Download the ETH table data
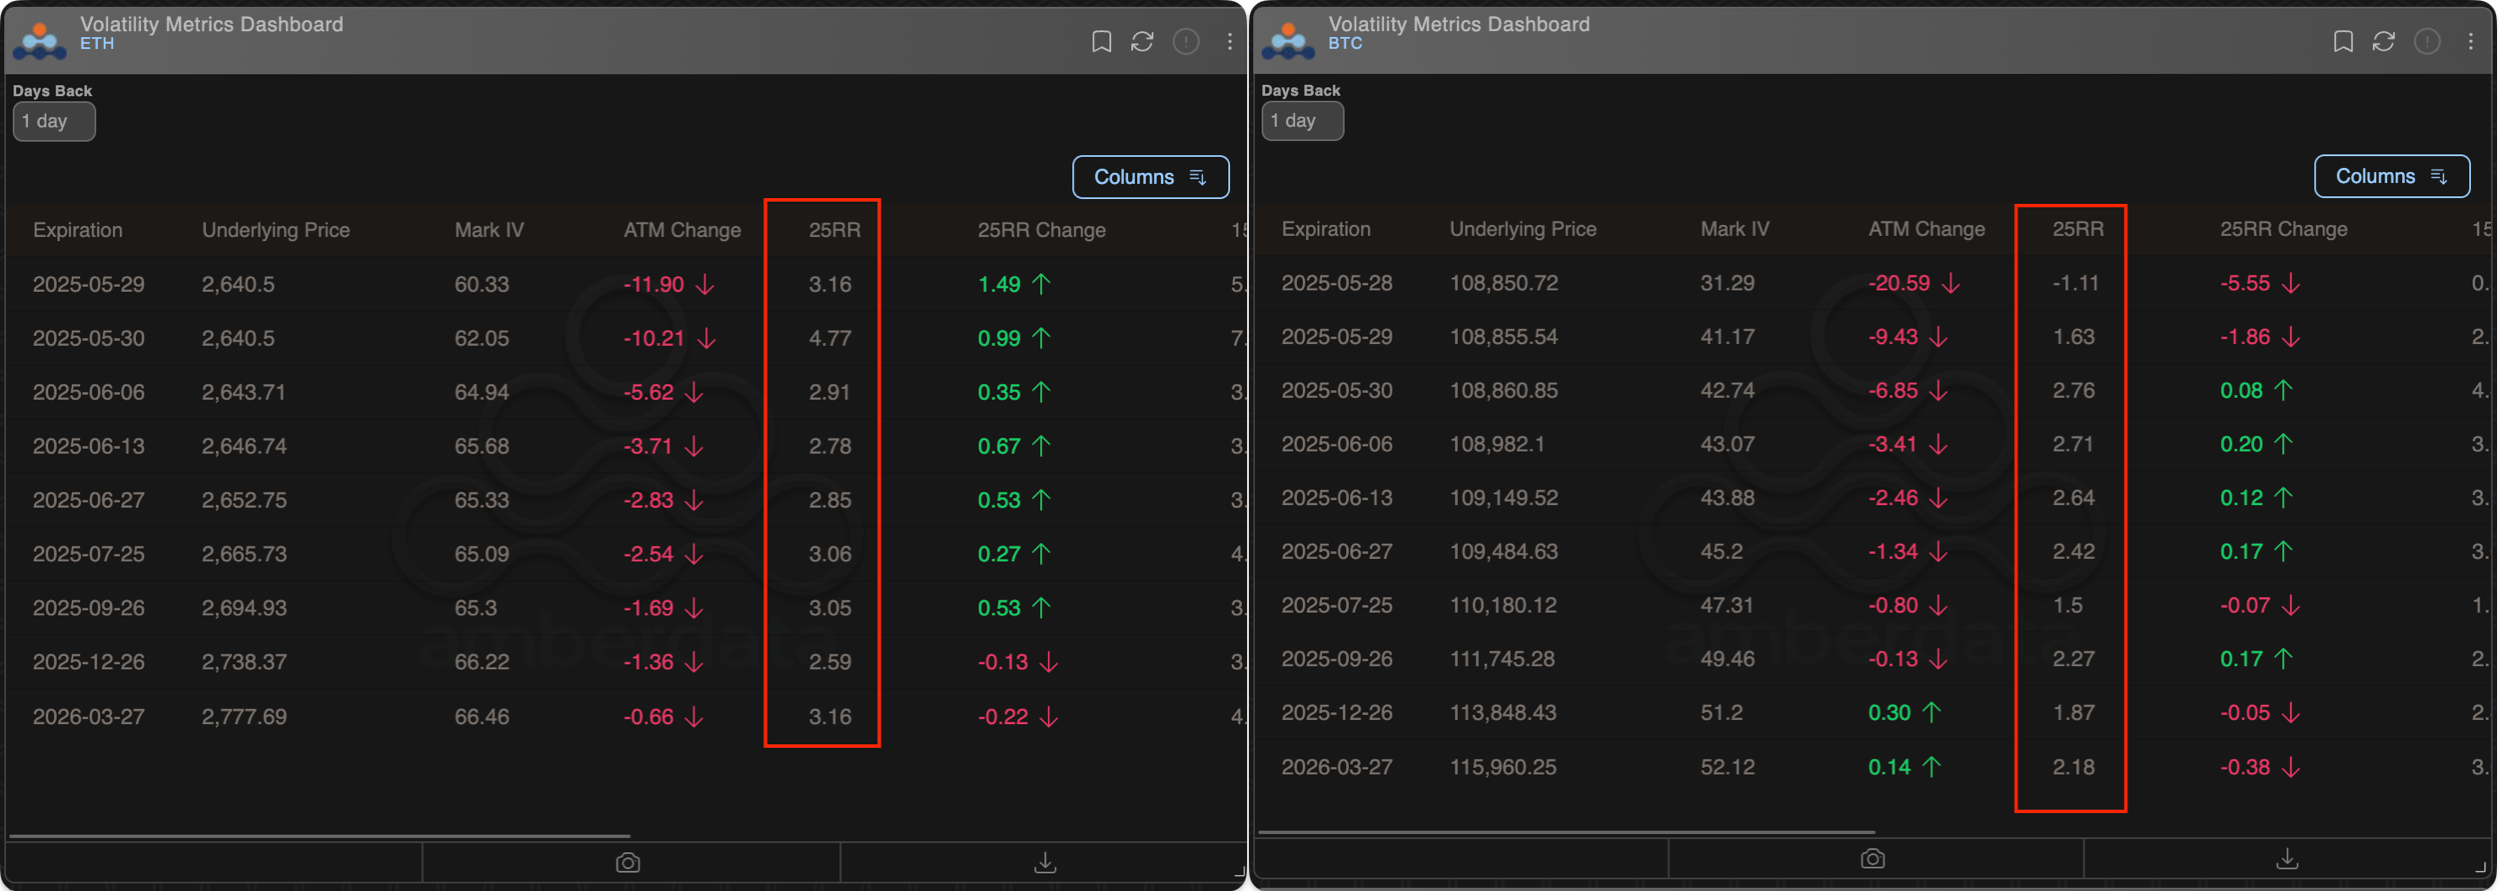The width and height of the screenshot is (2500, 891). [1045, 862]
